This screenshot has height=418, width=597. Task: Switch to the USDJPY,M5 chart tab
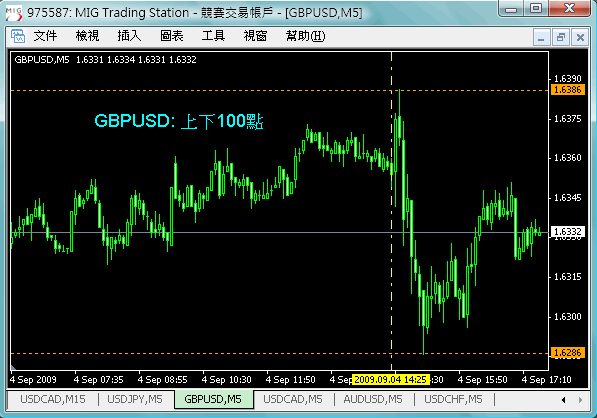coord(135,399)
